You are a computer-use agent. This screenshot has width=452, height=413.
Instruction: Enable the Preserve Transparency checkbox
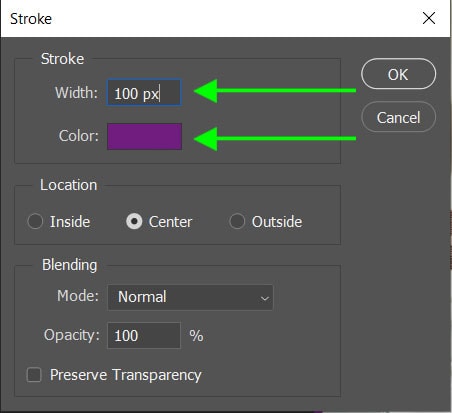pyautogui.click(x=34, y=375)
